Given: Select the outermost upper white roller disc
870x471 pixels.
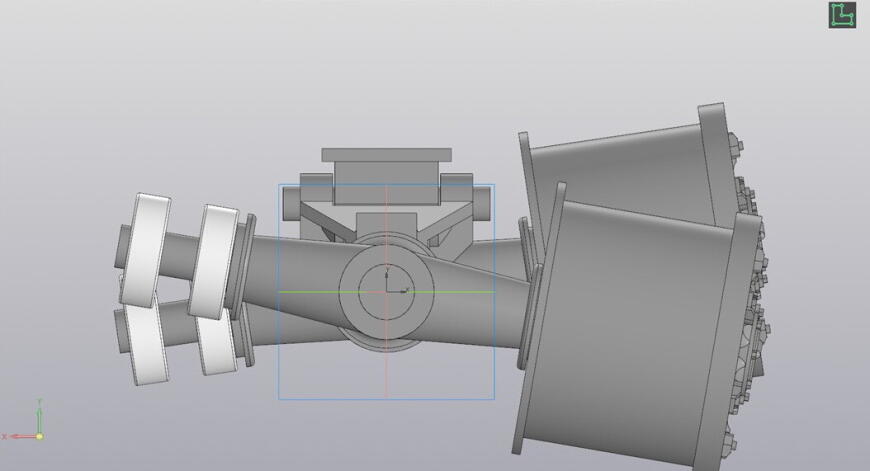Looking at the screenshot, I should coord(145,250).
